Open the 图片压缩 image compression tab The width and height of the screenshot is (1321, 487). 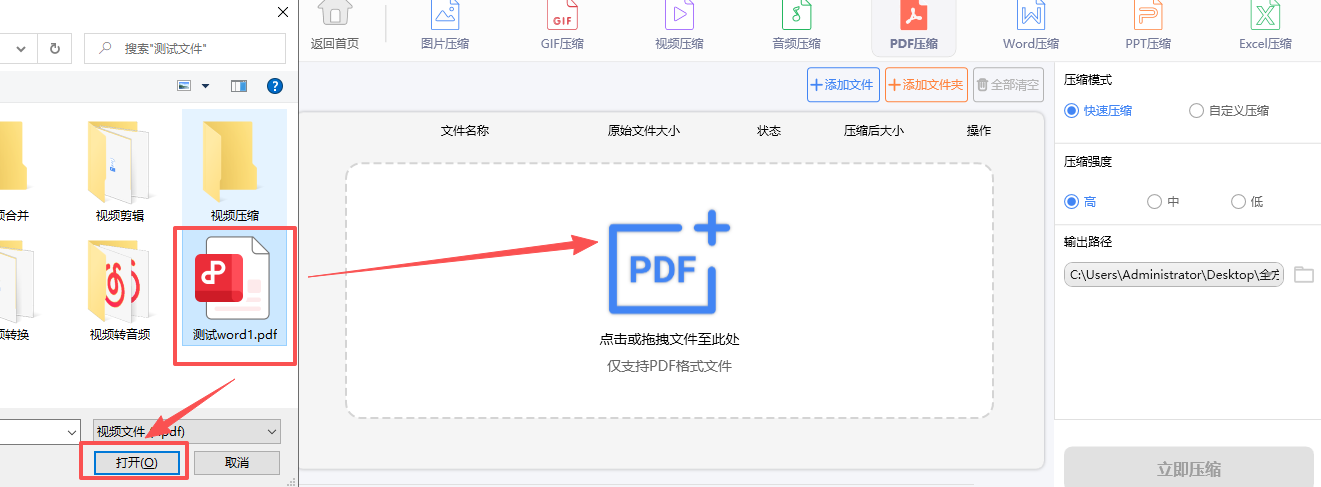[445, 26]
